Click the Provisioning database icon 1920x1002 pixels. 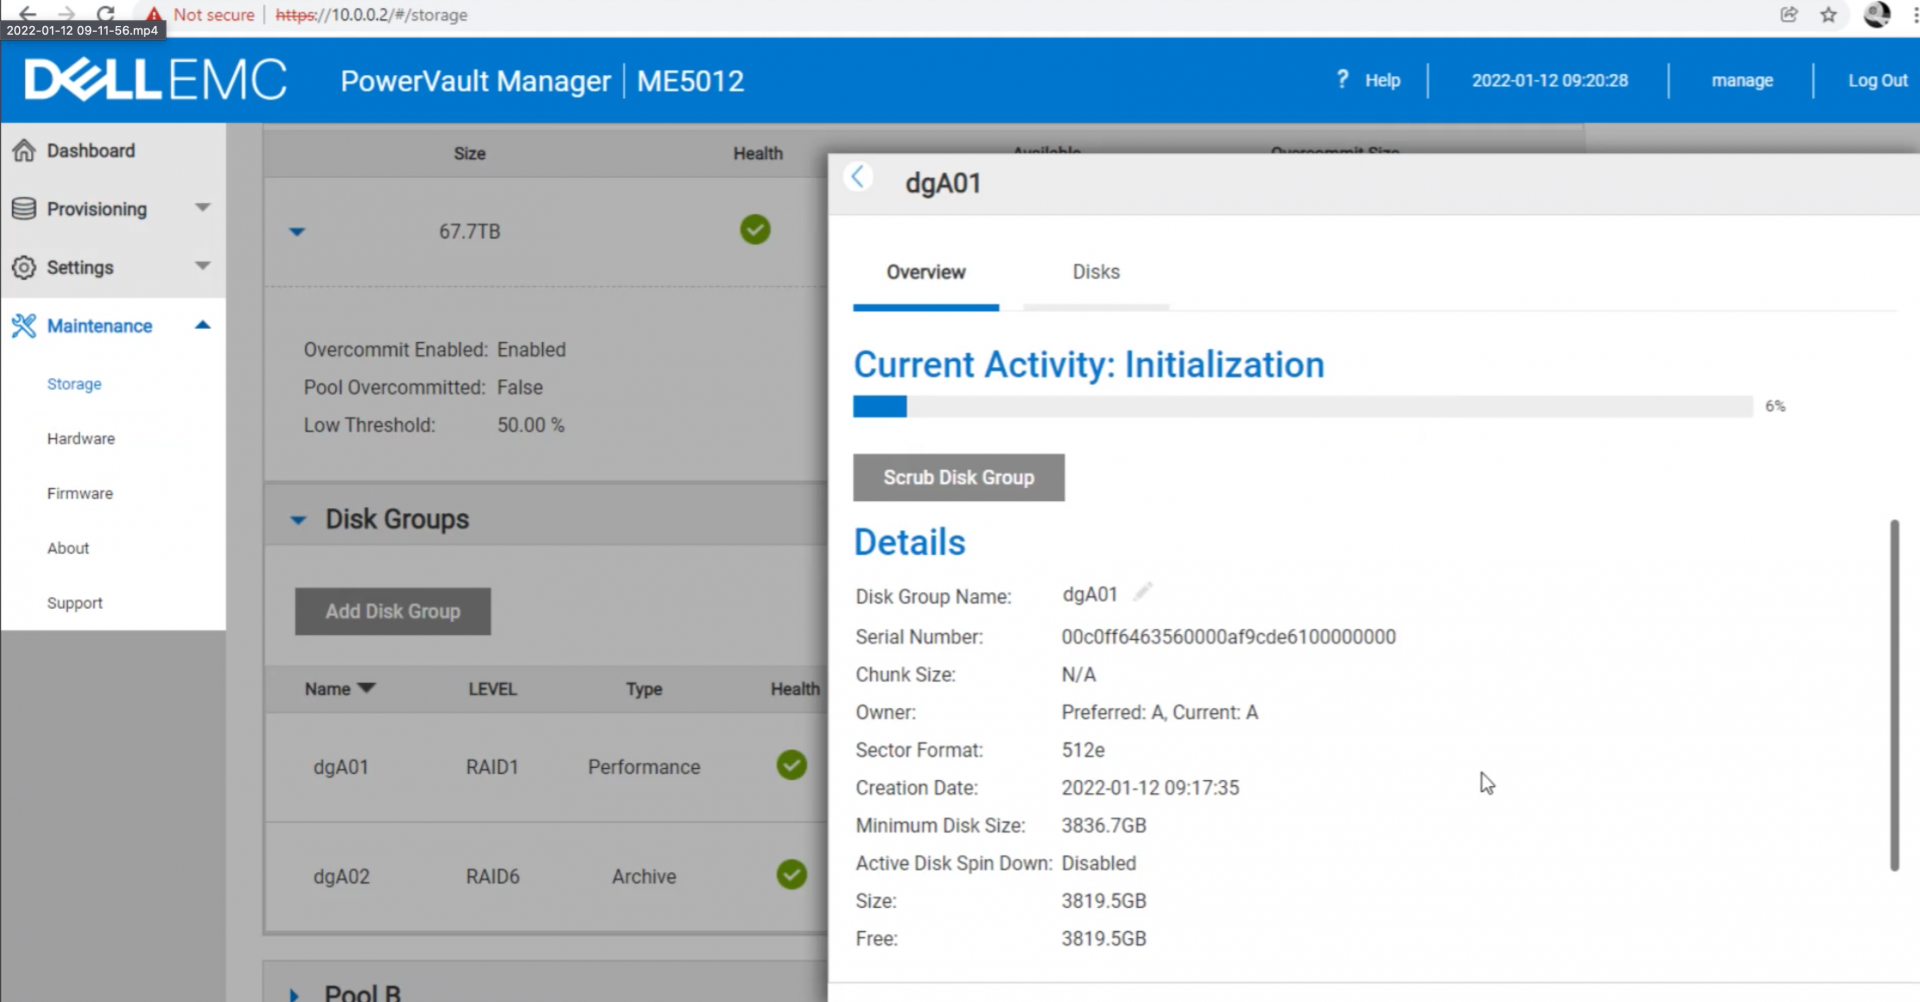click(x=24, y=209)
